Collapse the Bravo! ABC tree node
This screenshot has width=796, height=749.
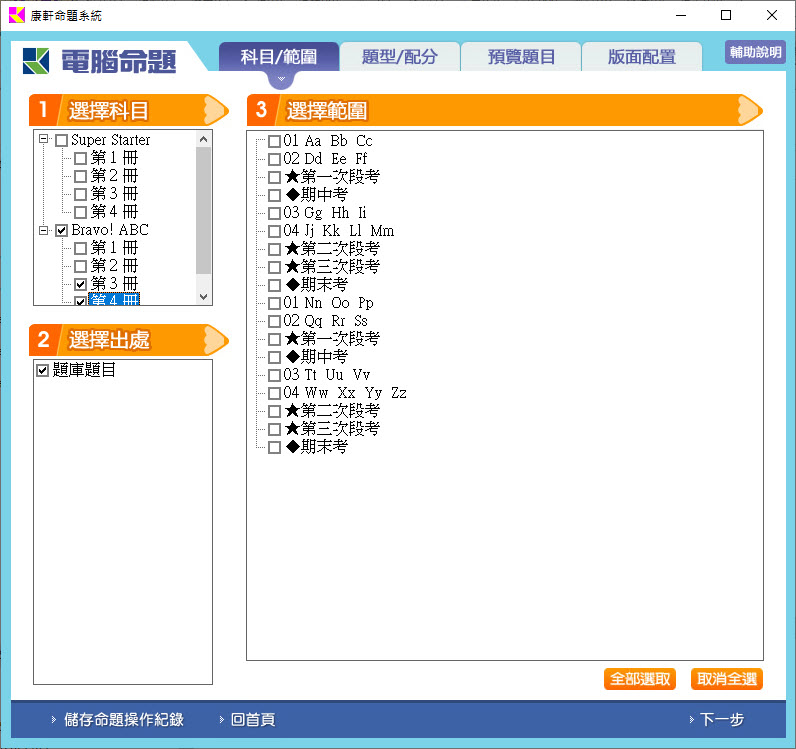tap(44, 230)
